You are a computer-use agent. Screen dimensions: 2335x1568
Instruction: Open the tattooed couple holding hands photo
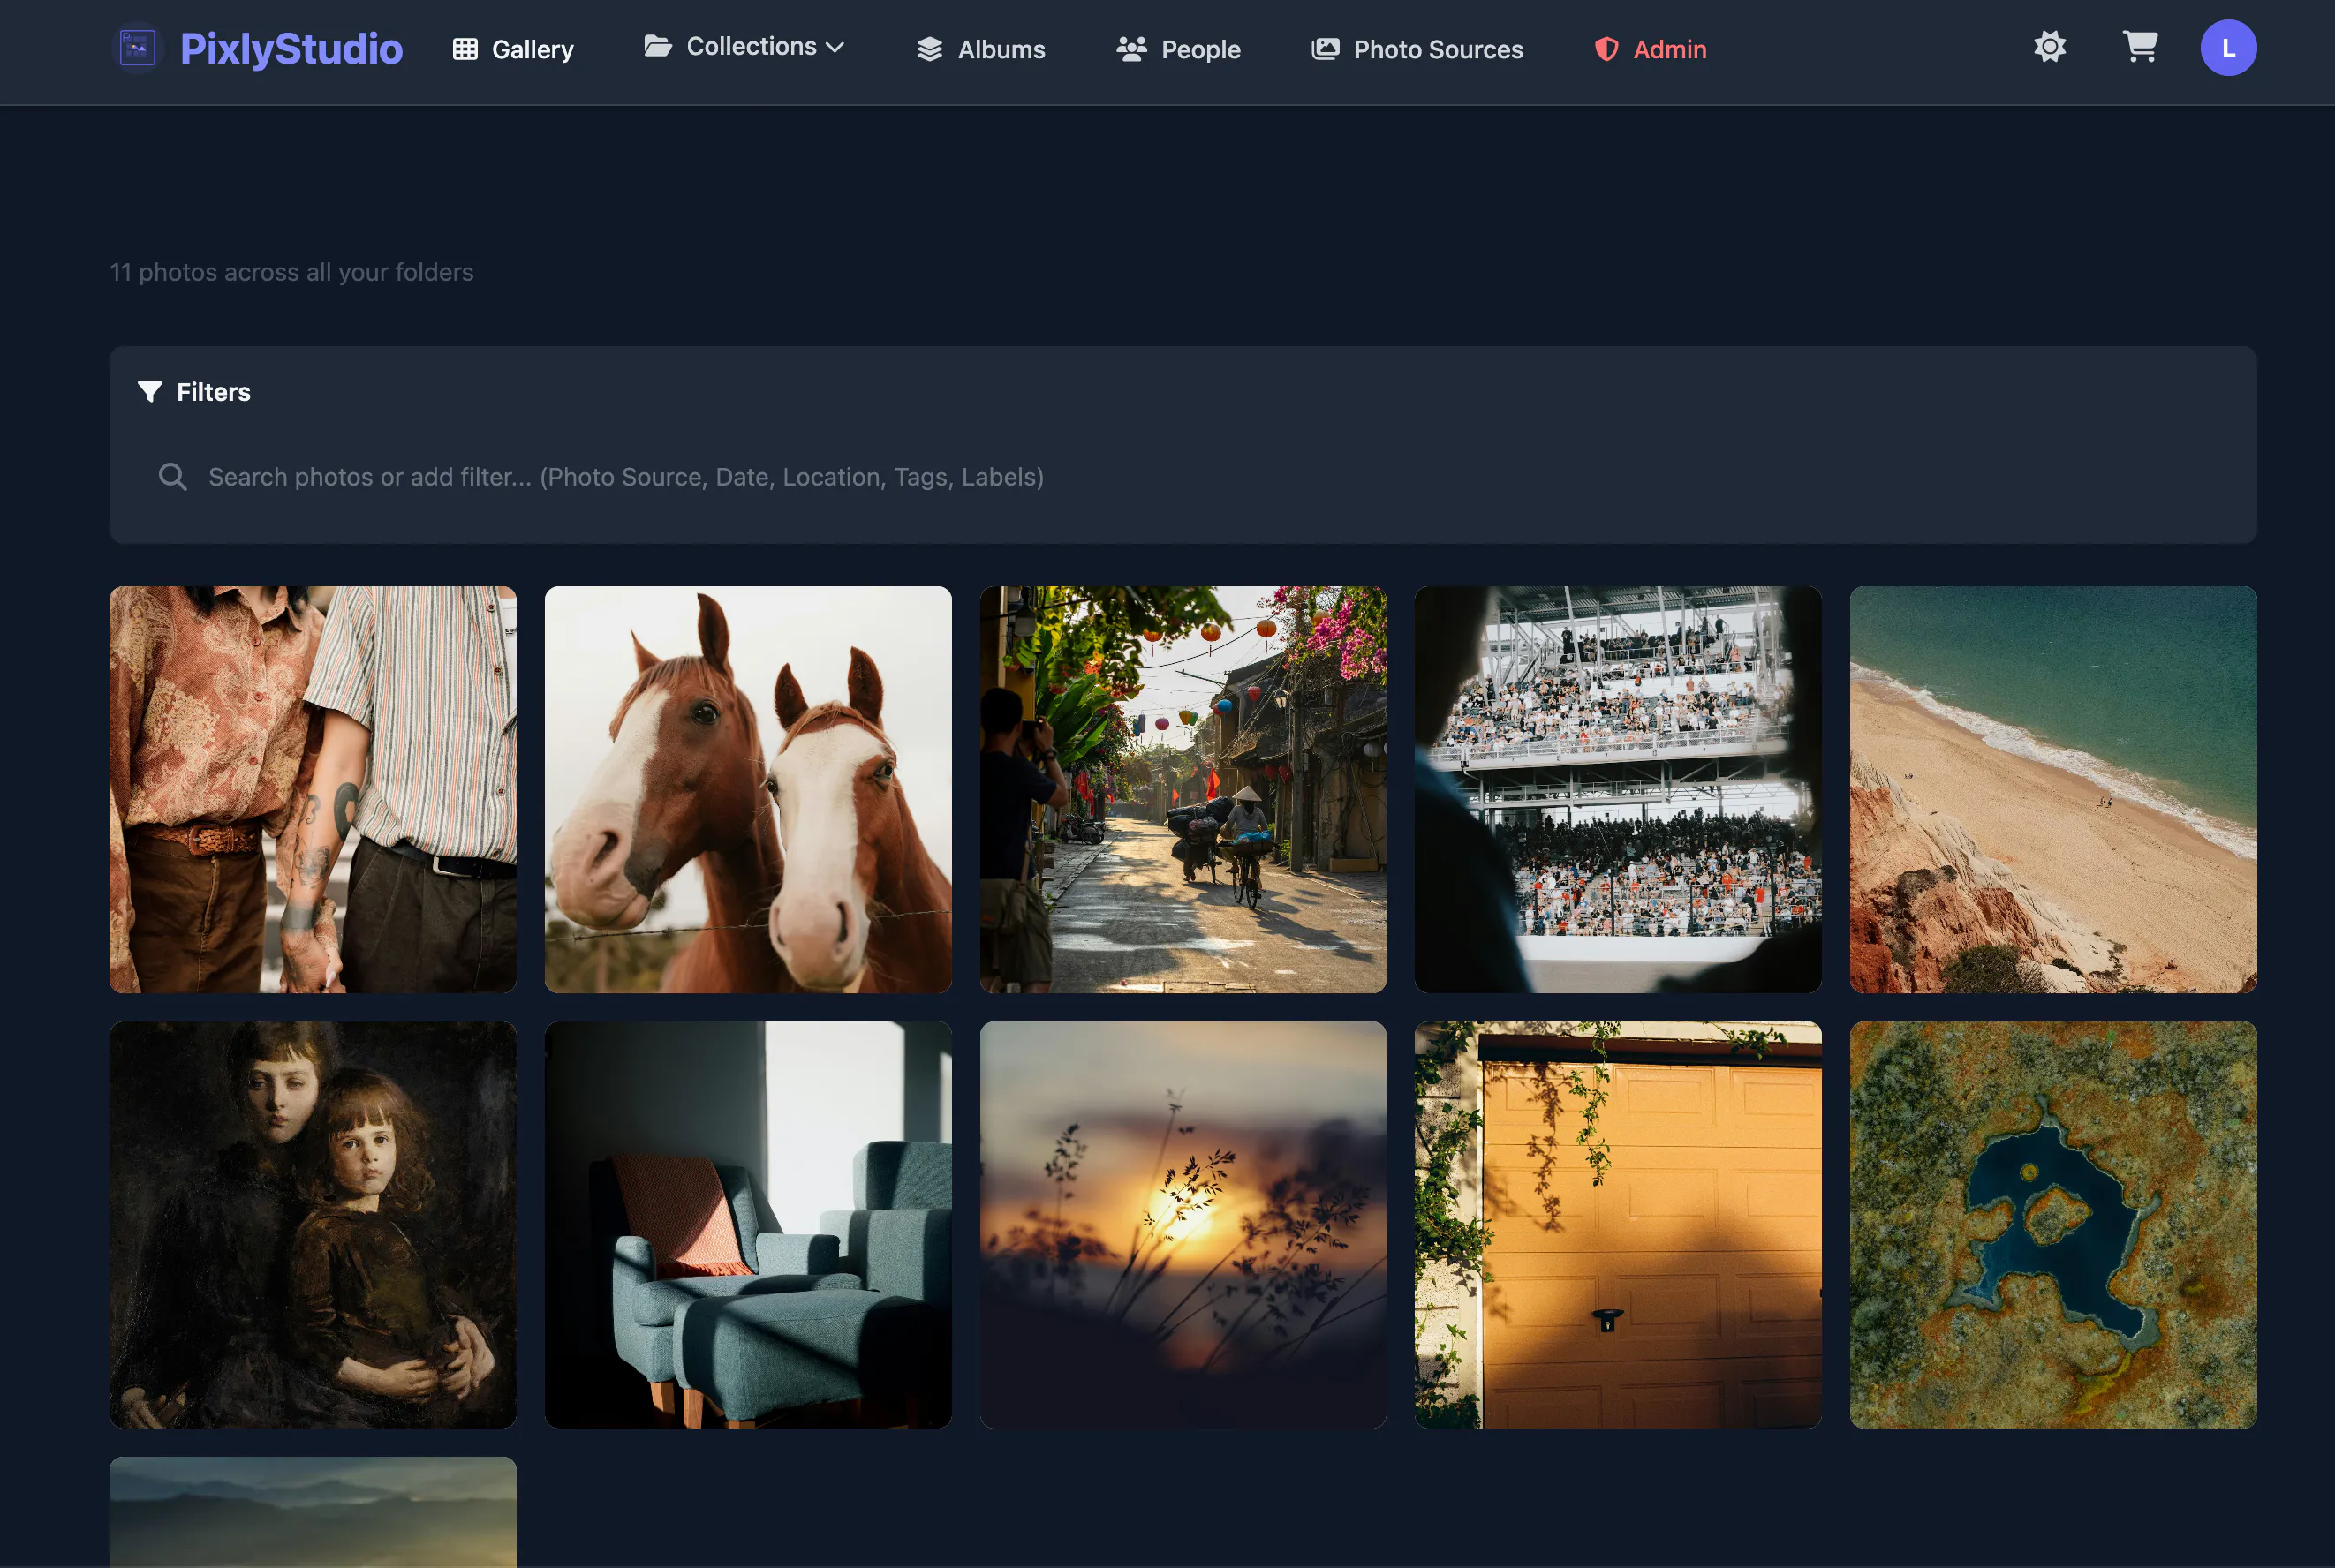313,789
